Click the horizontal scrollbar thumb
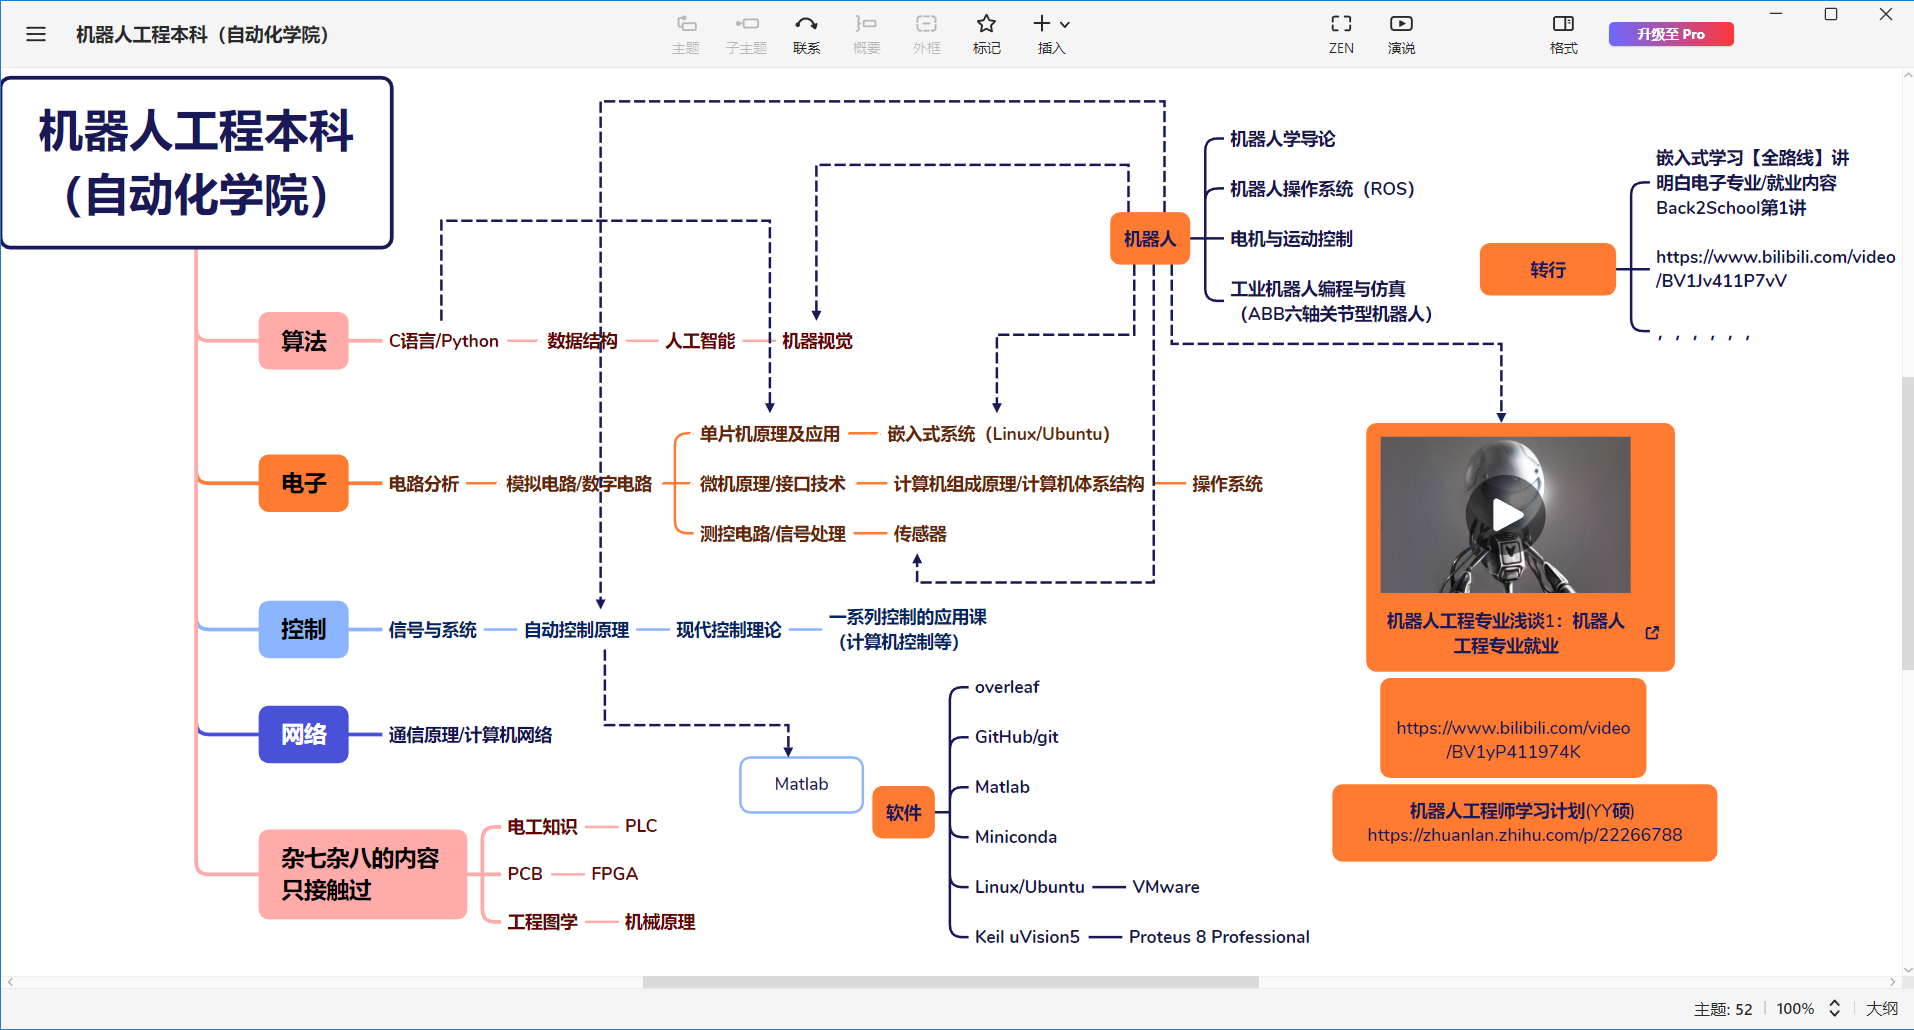This screenshot has height=1030, width=1914. click(950, 982)
